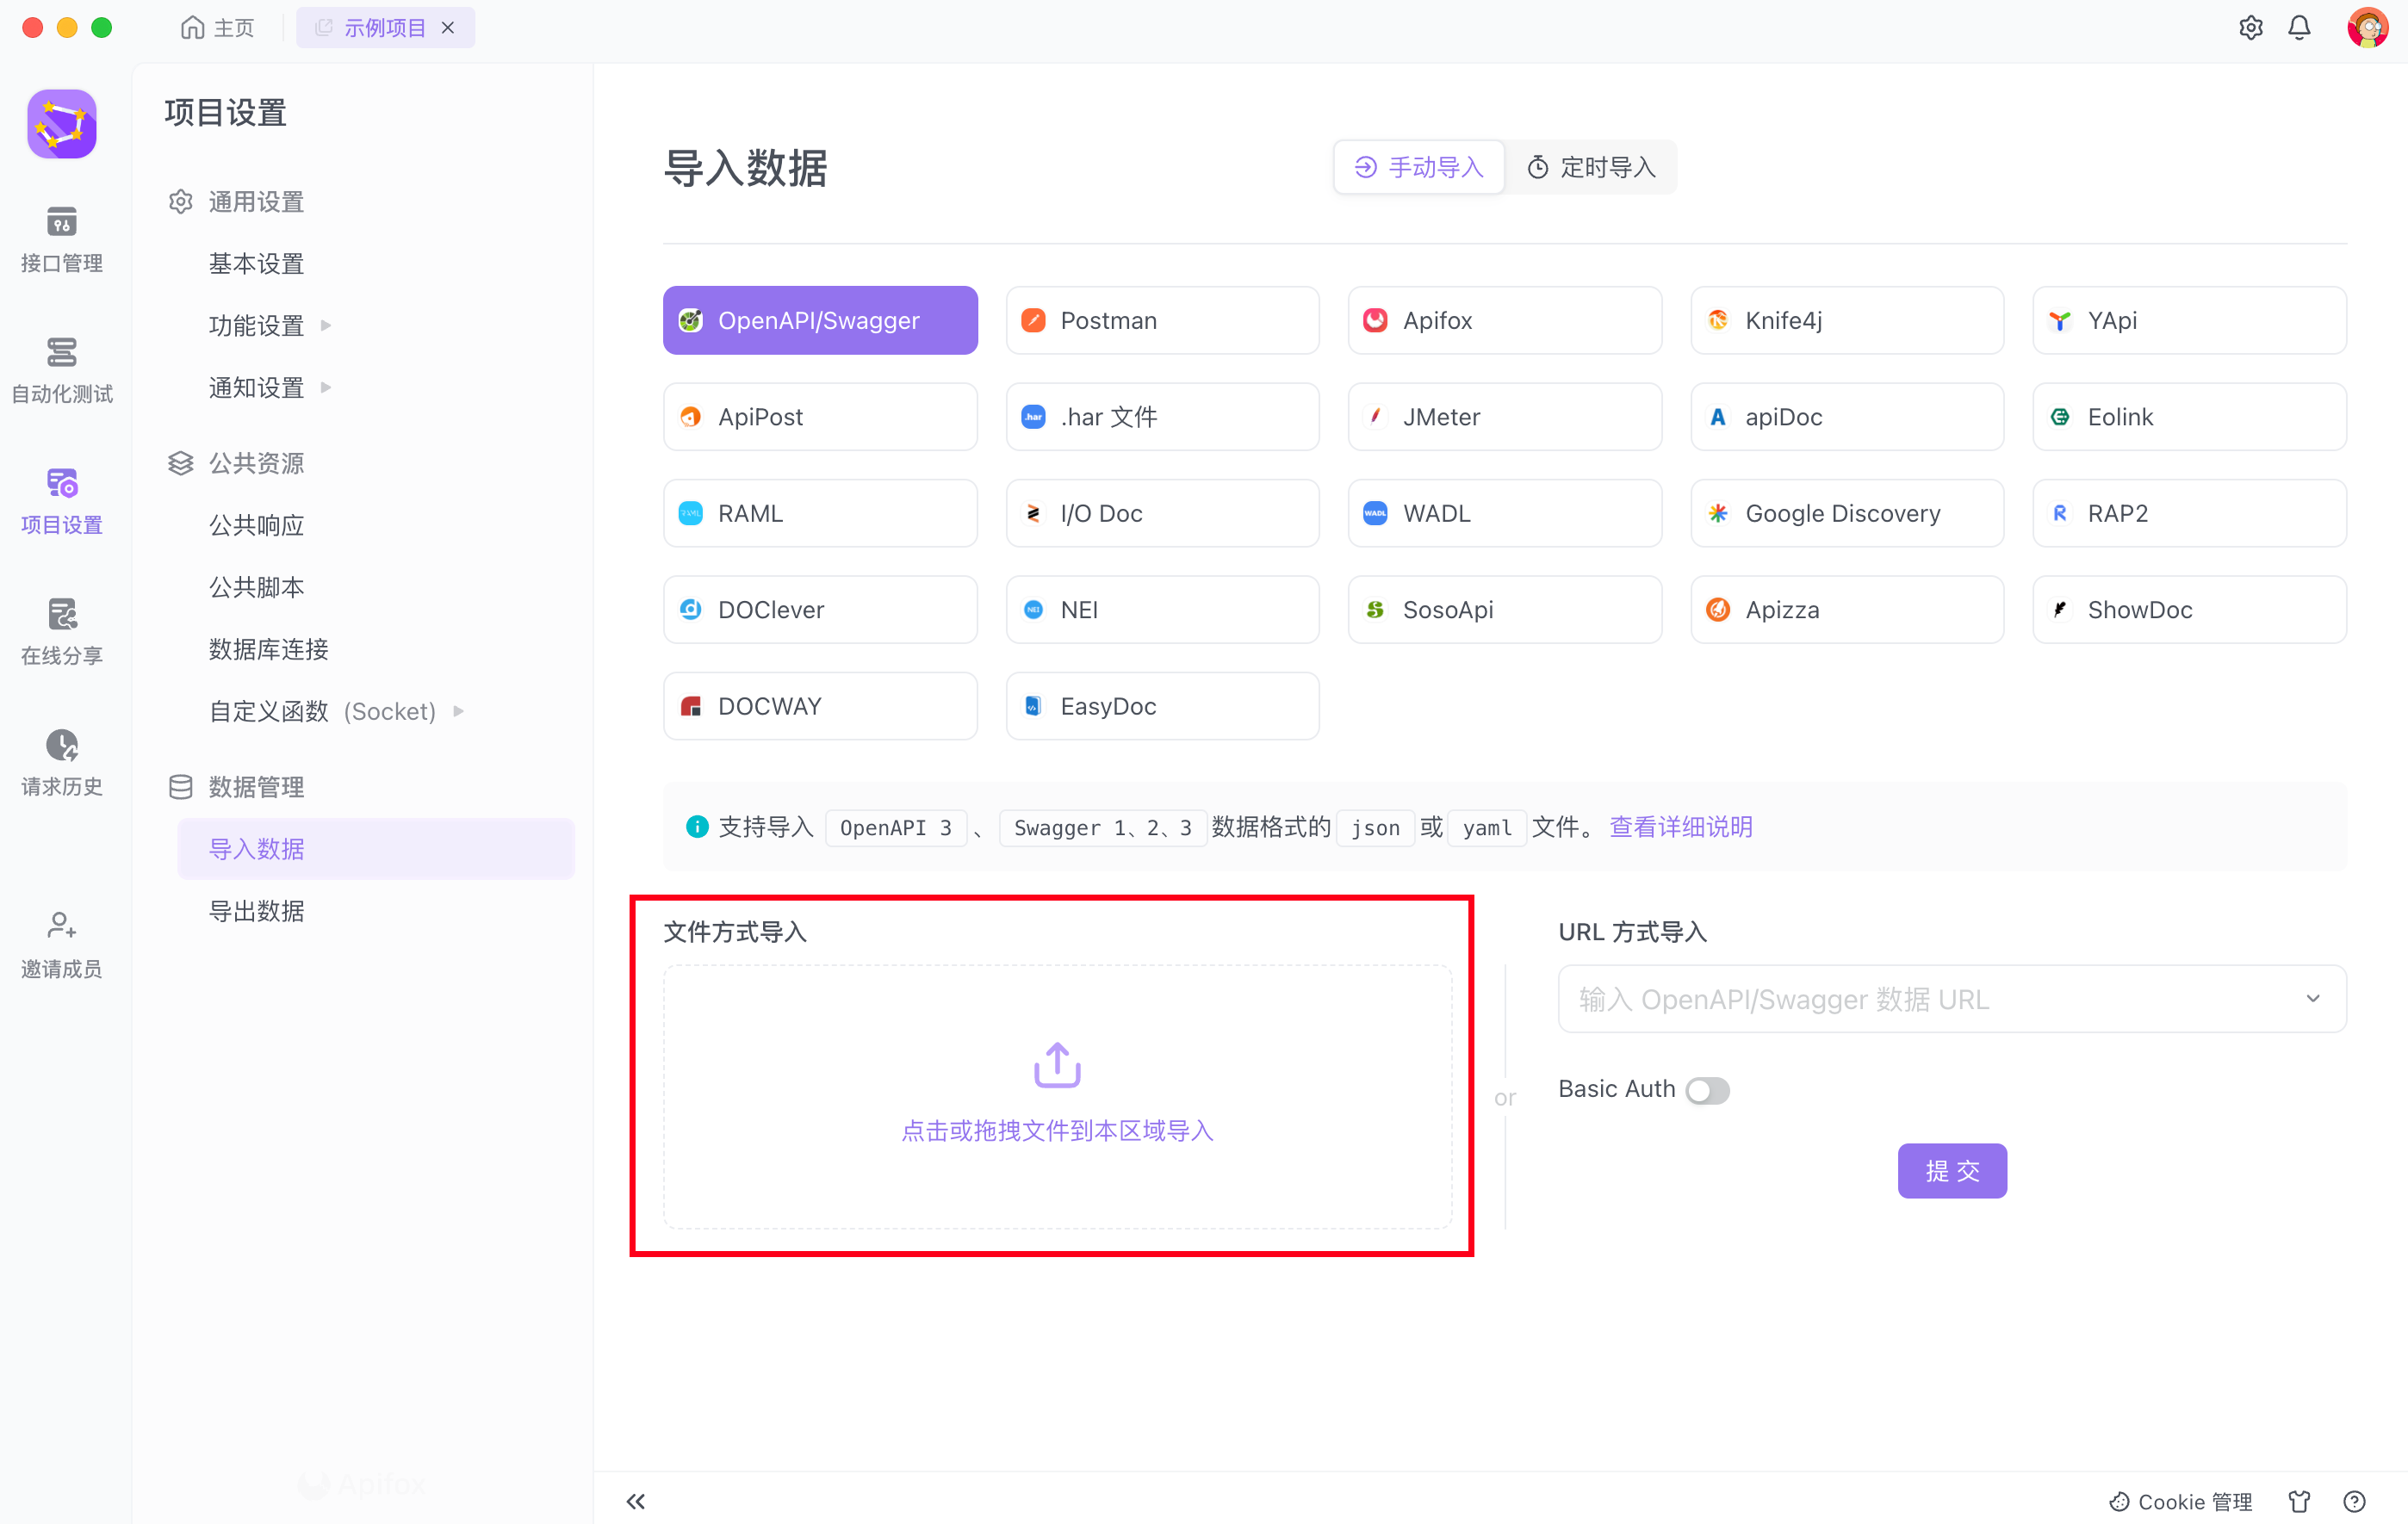This screenshot has height=1524, width=2408.
Task: Select RAML import format
Action: (820, 513)
